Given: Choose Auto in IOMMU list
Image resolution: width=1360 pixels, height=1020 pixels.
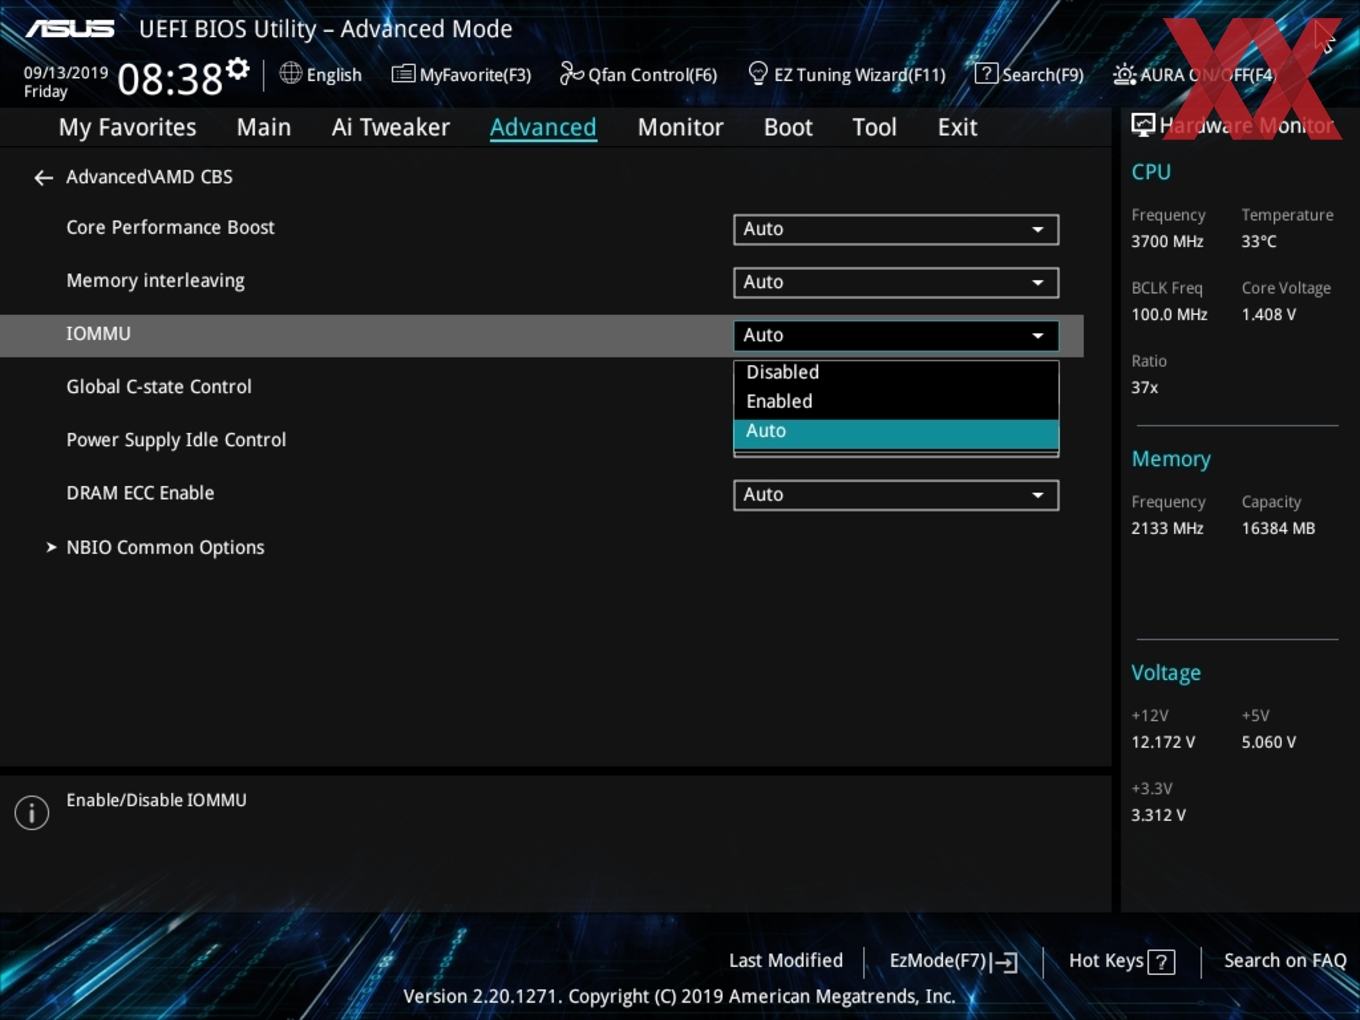Looking at the screenshot, I should 895,432.
